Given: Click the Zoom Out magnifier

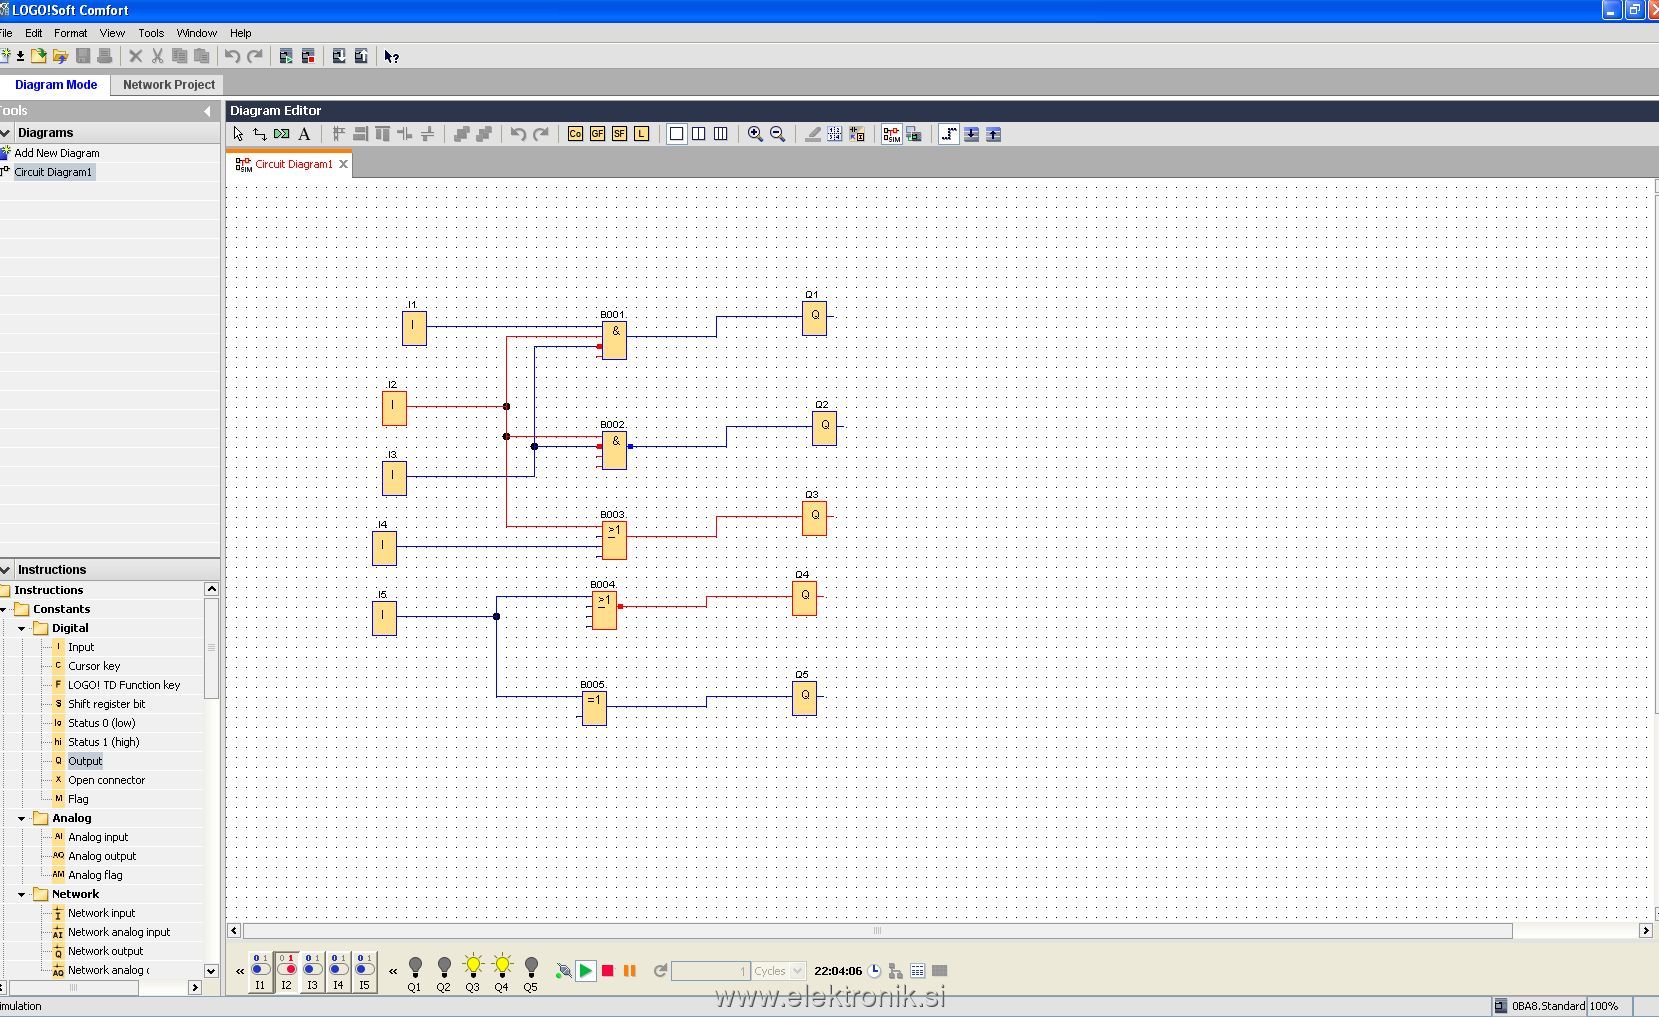Looking at the screenshot, I should (777, 134).
